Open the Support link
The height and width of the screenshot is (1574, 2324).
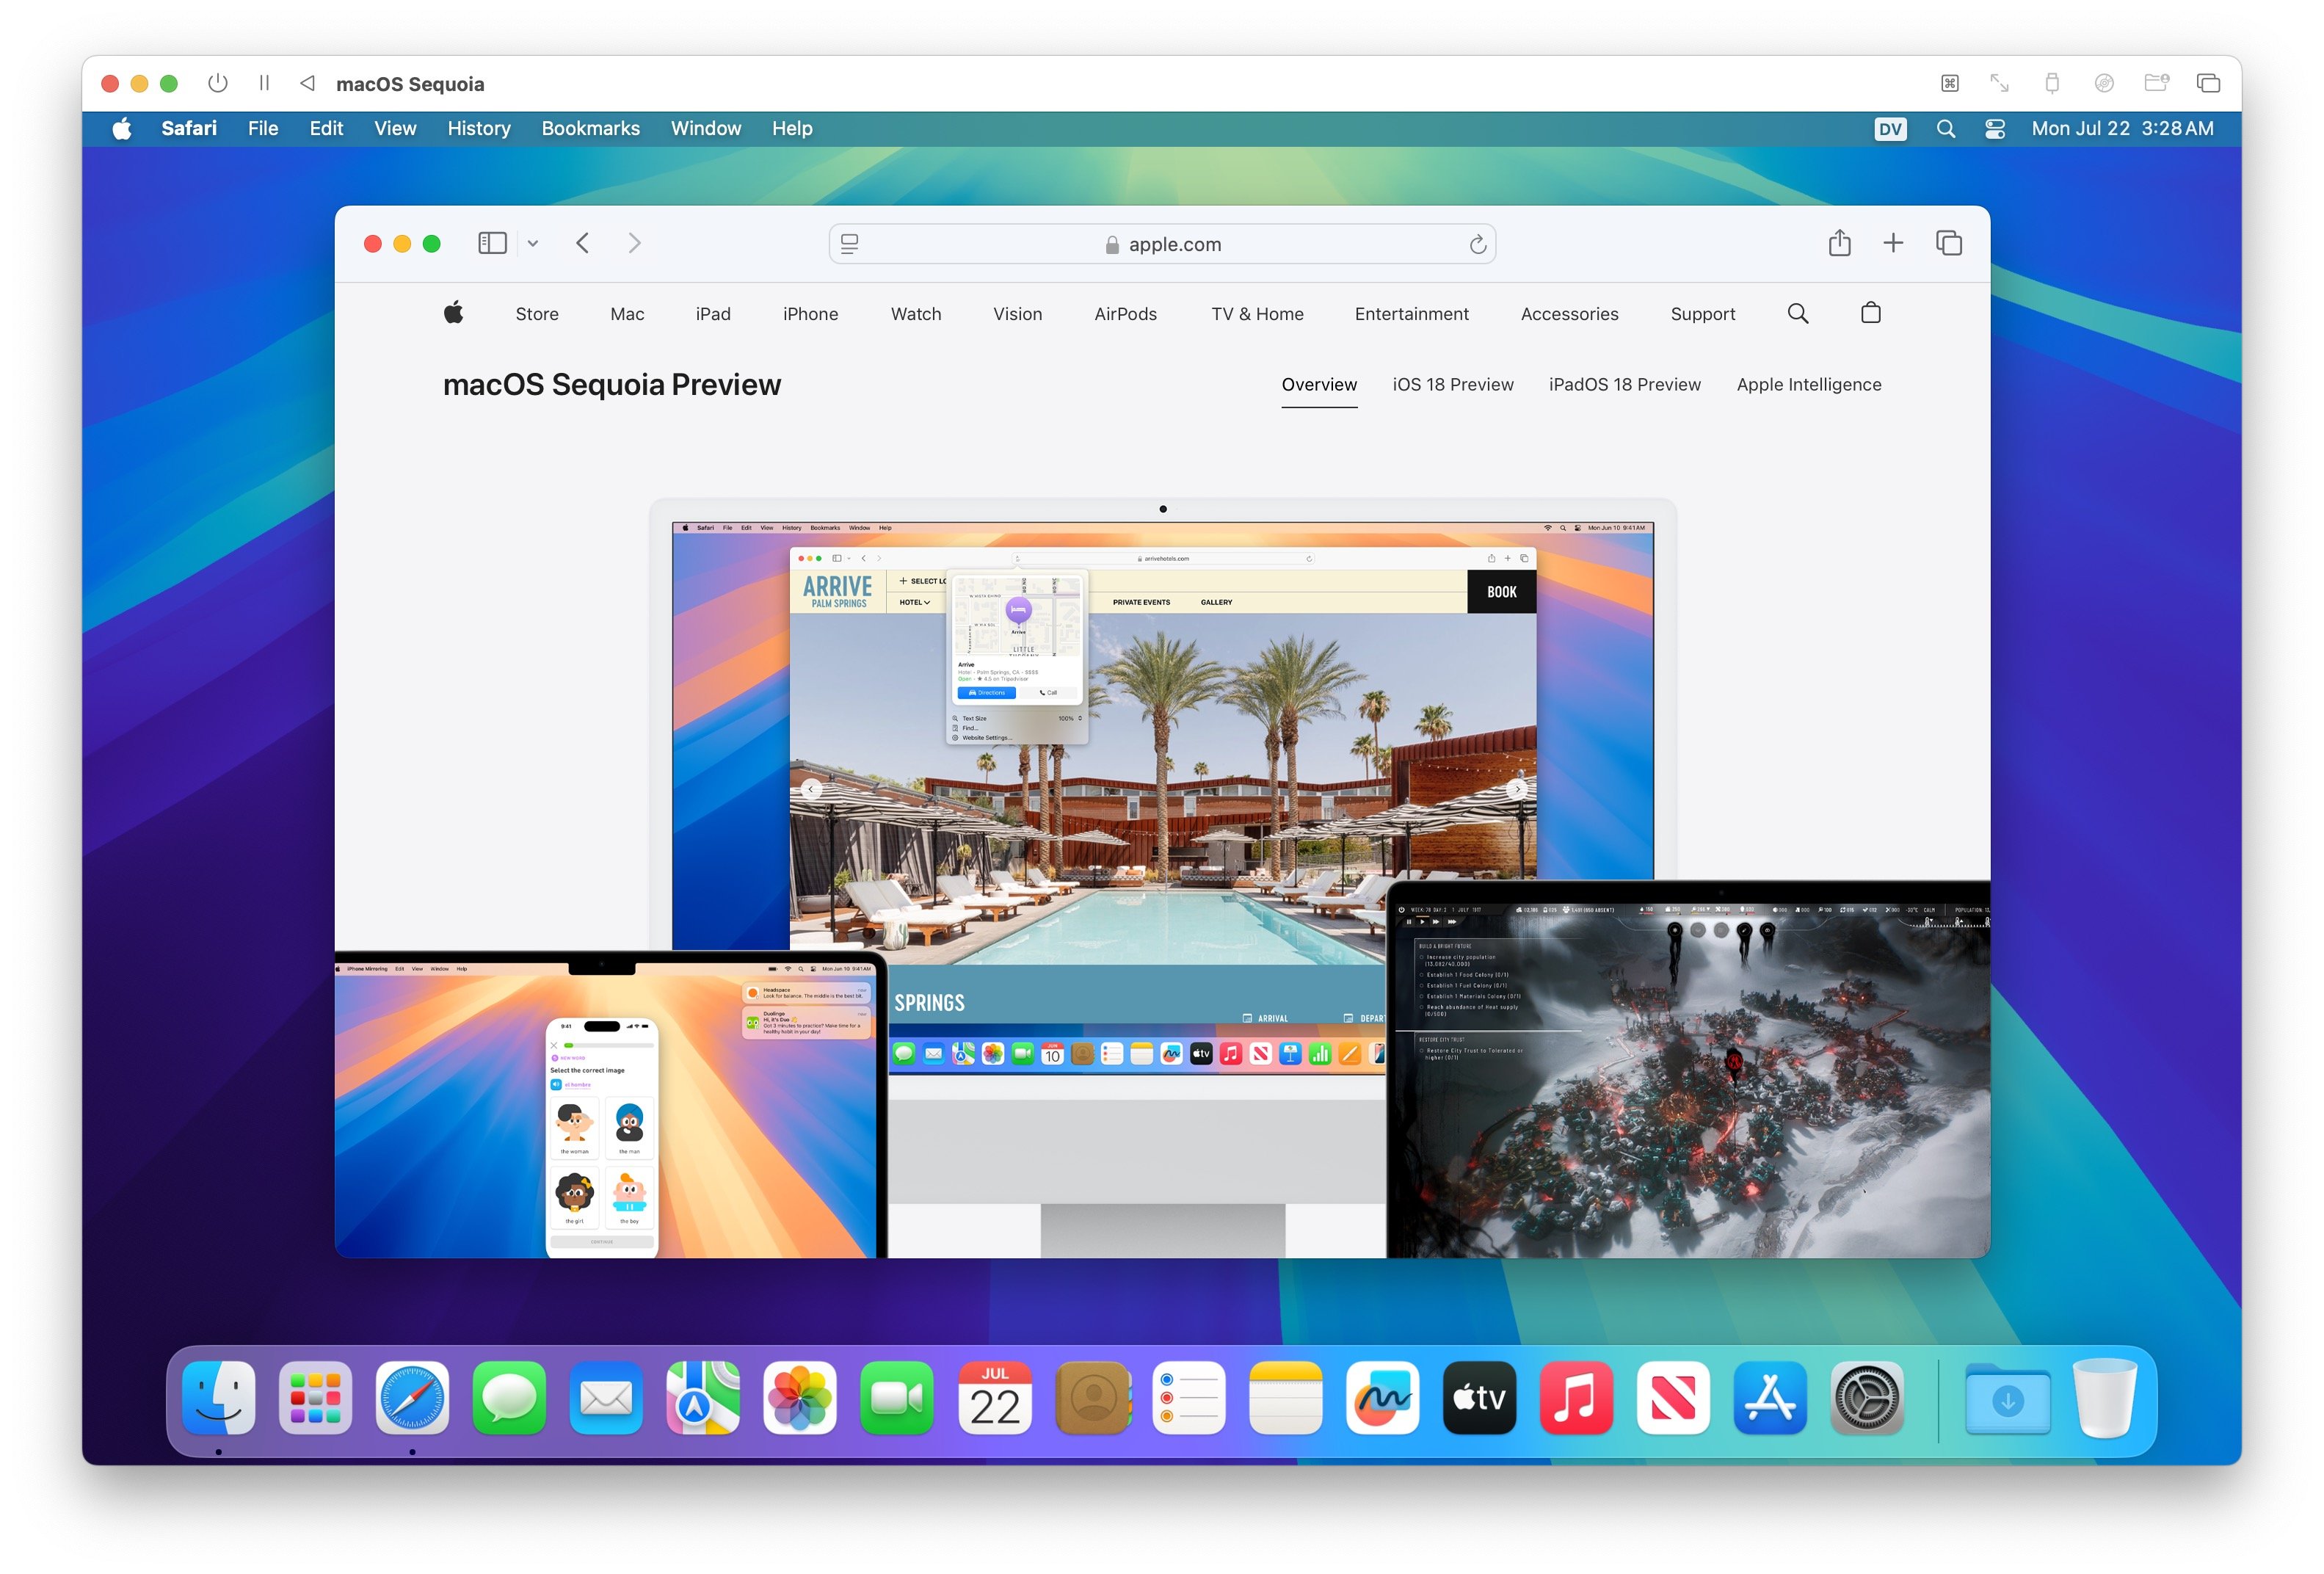pos(1702,314)
